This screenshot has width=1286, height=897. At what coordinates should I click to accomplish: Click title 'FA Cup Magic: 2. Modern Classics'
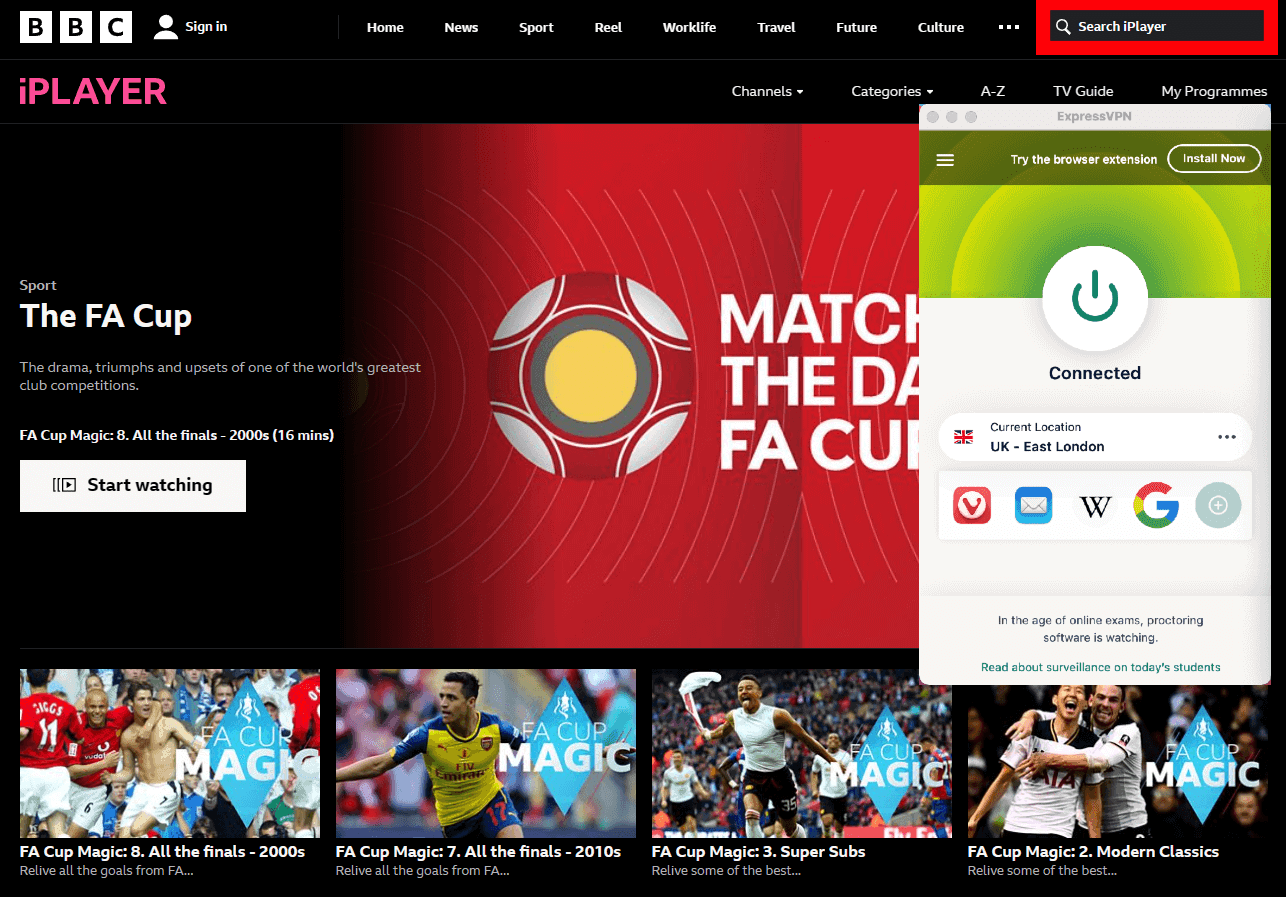(1093, 852)
